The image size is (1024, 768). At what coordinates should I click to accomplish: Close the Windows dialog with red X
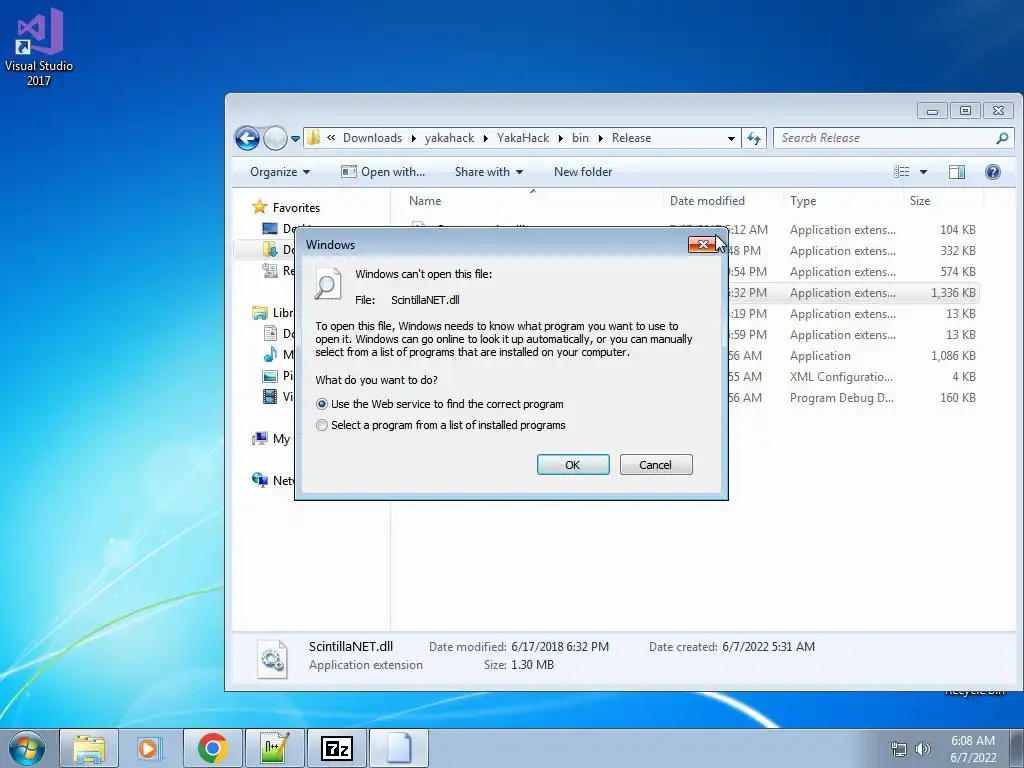click(x=703, y=244)
